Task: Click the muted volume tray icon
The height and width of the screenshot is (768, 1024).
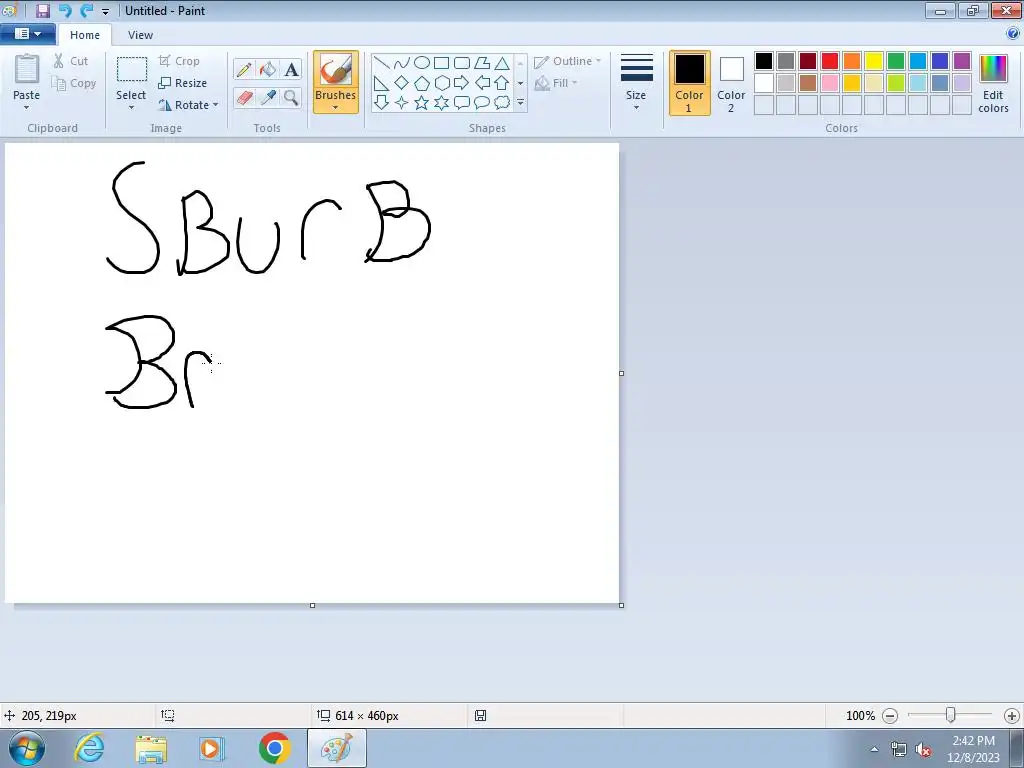Action: 923,750
